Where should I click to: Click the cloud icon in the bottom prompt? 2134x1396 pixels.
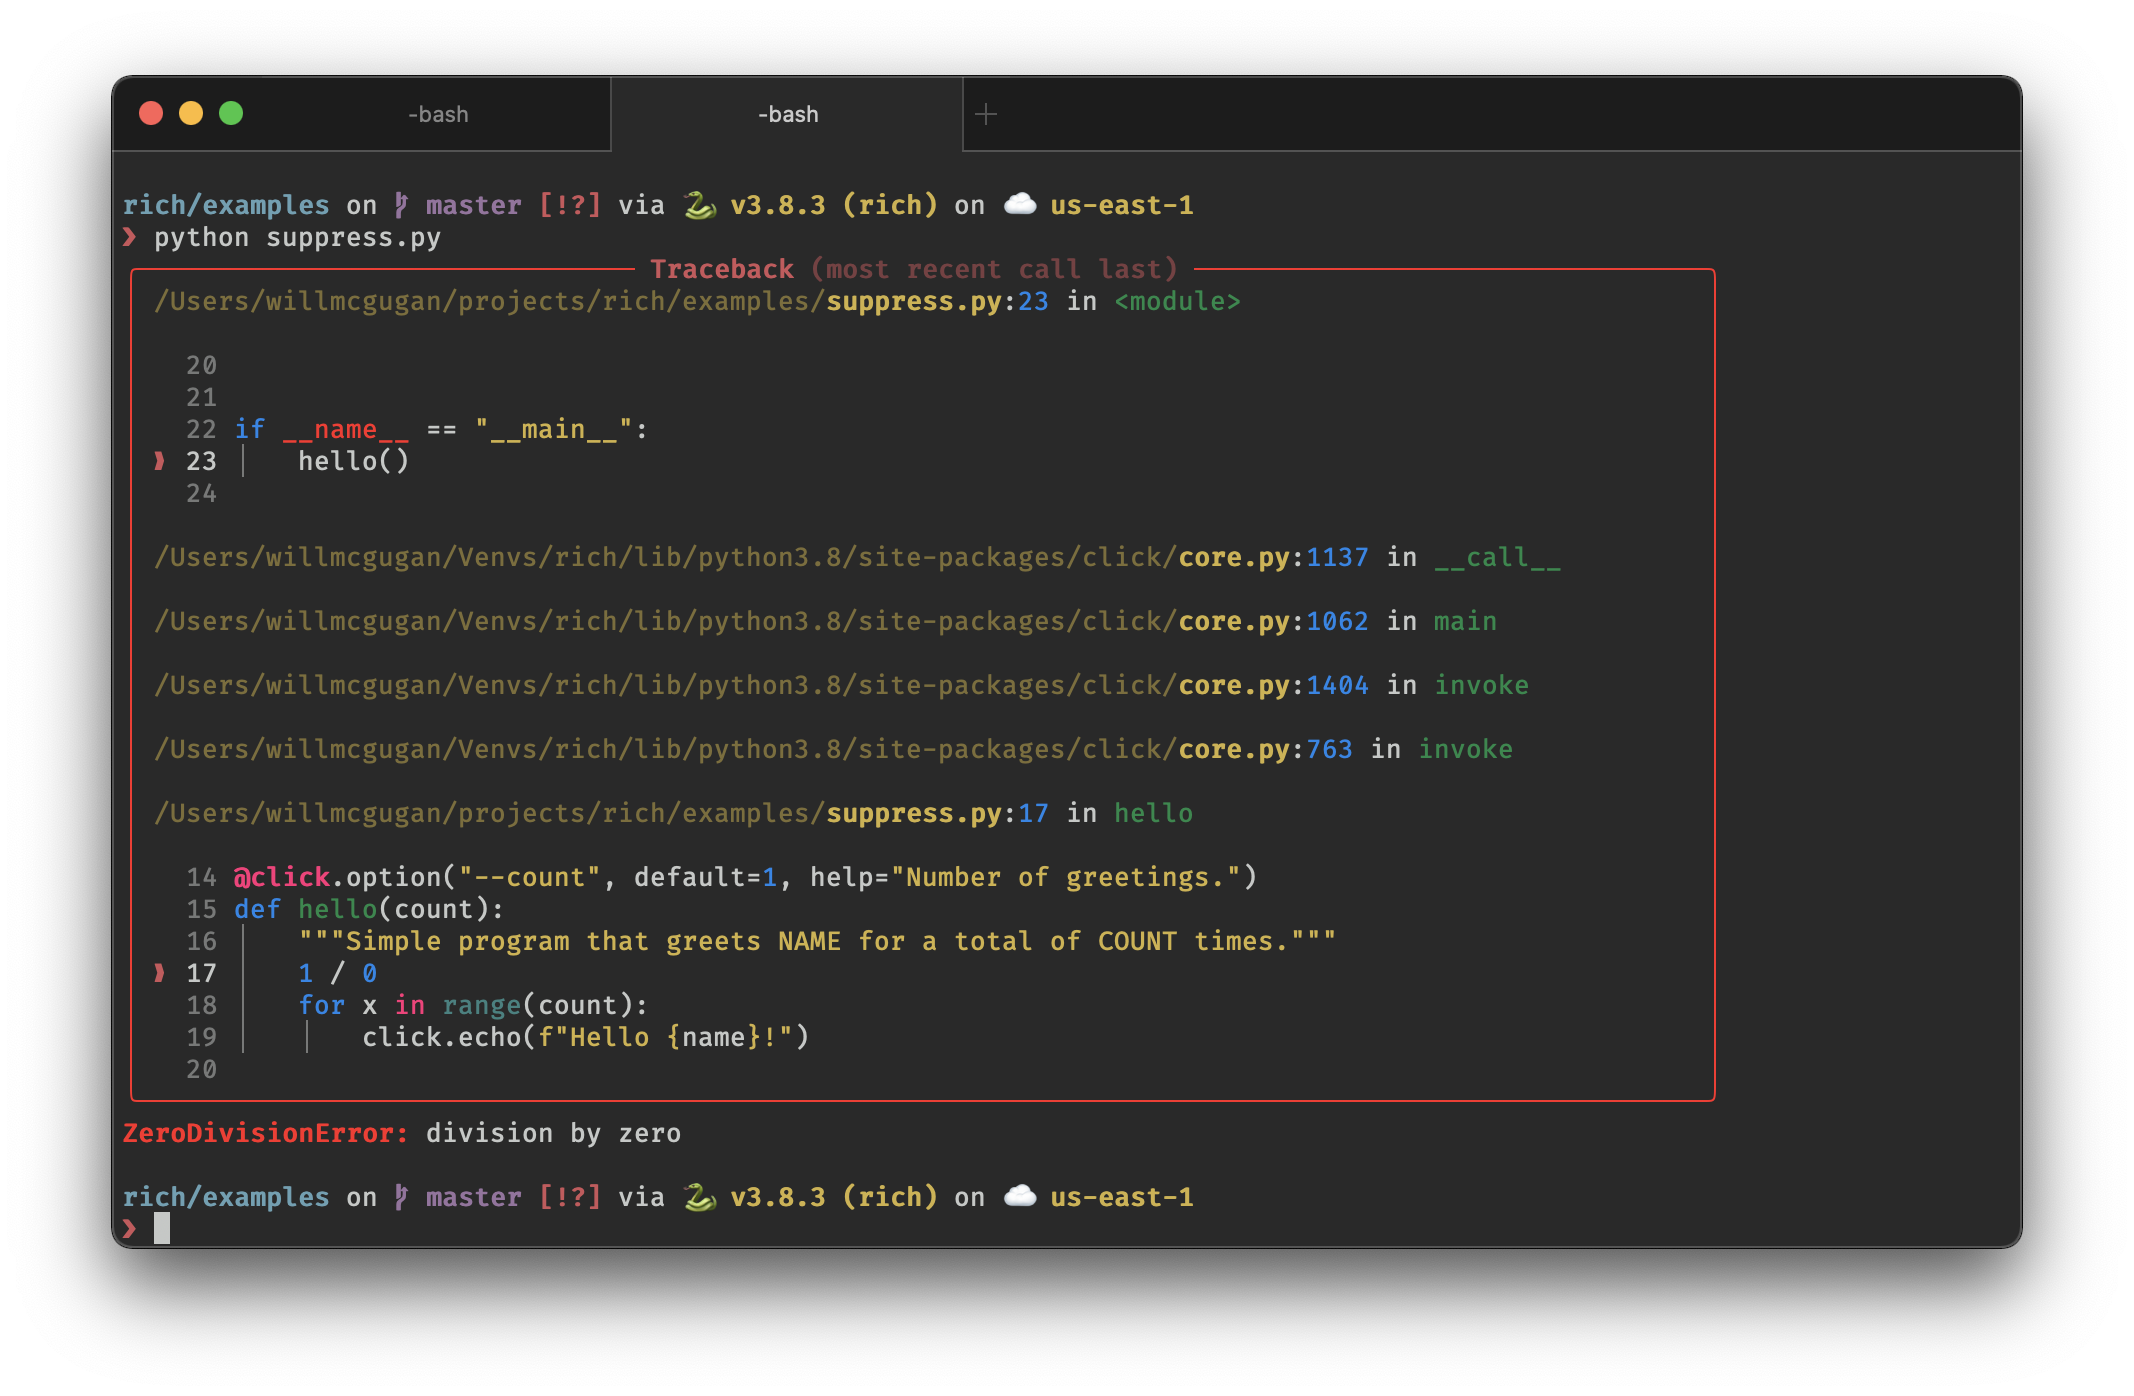[x=1019, y=1196]
